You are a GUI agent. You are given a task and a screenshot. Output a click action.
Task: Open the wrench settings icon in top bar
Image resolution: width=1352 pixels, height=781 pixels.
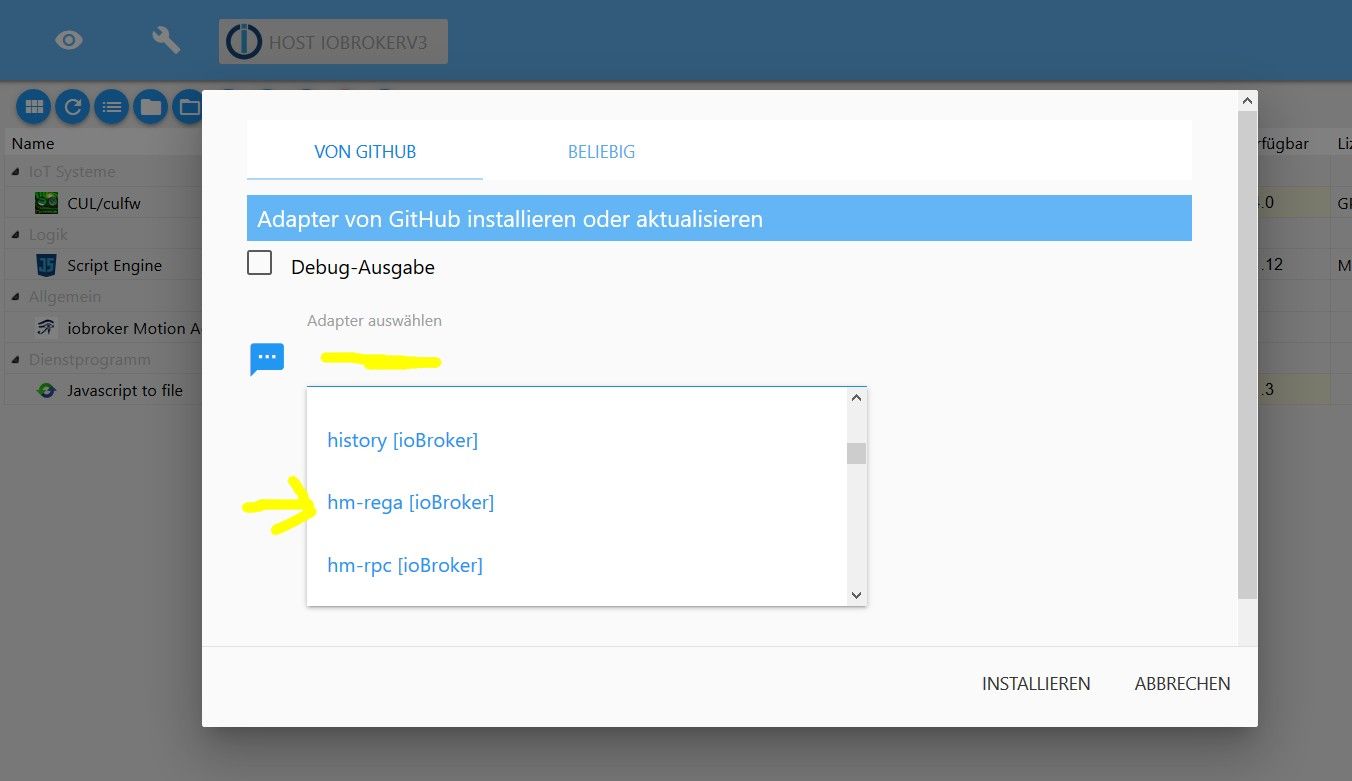tap(166, 40)
